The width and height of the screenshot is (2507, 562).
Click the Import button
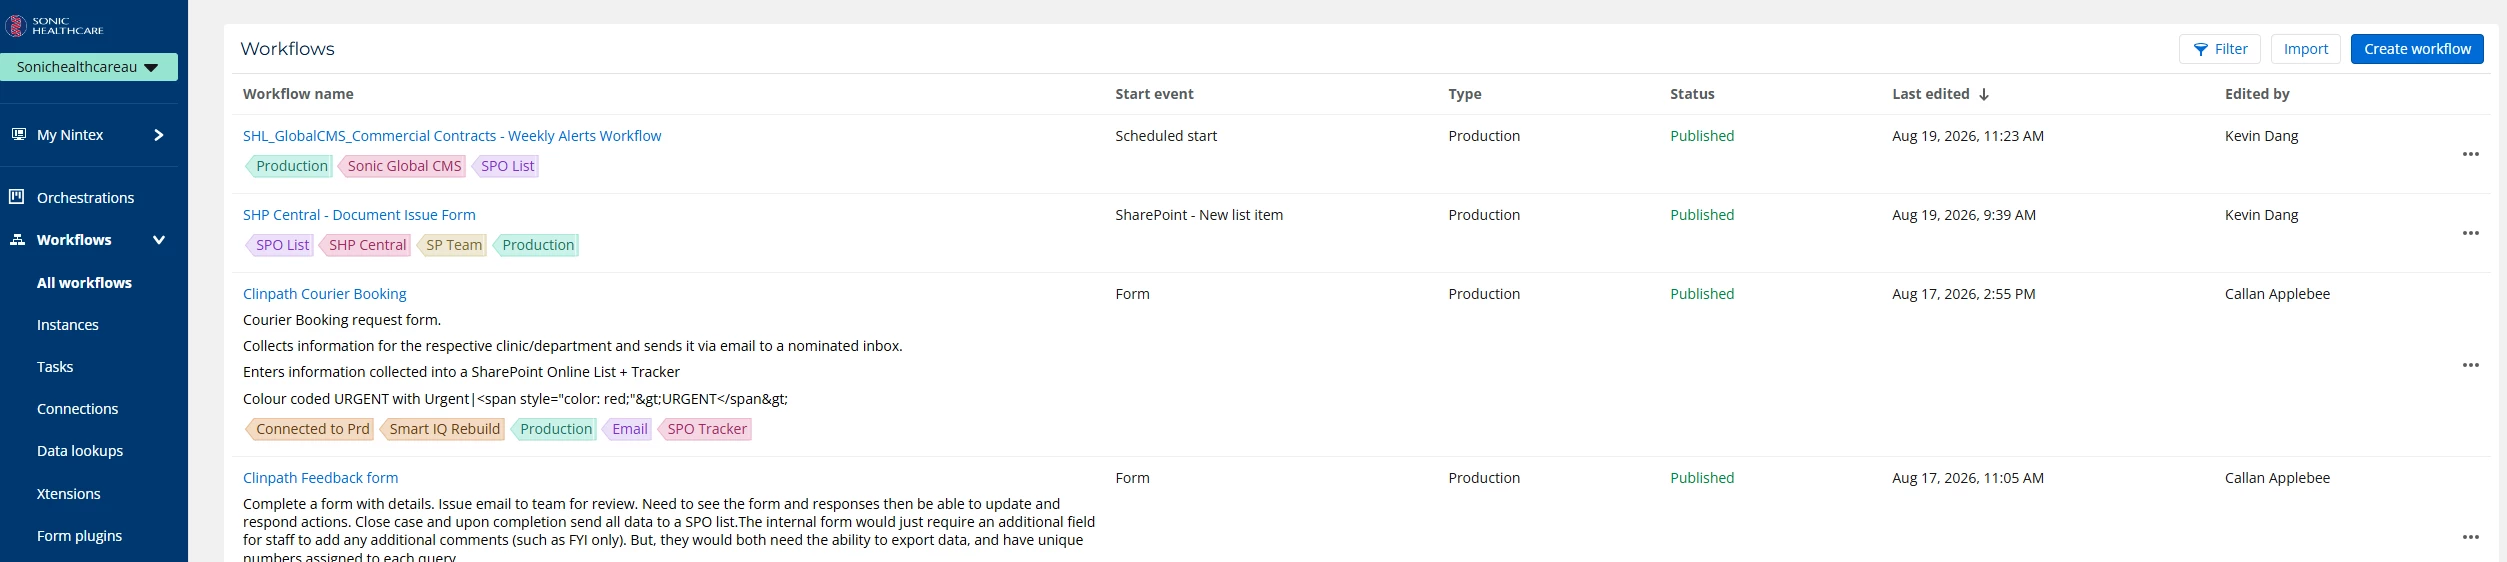coord(2305,49)
